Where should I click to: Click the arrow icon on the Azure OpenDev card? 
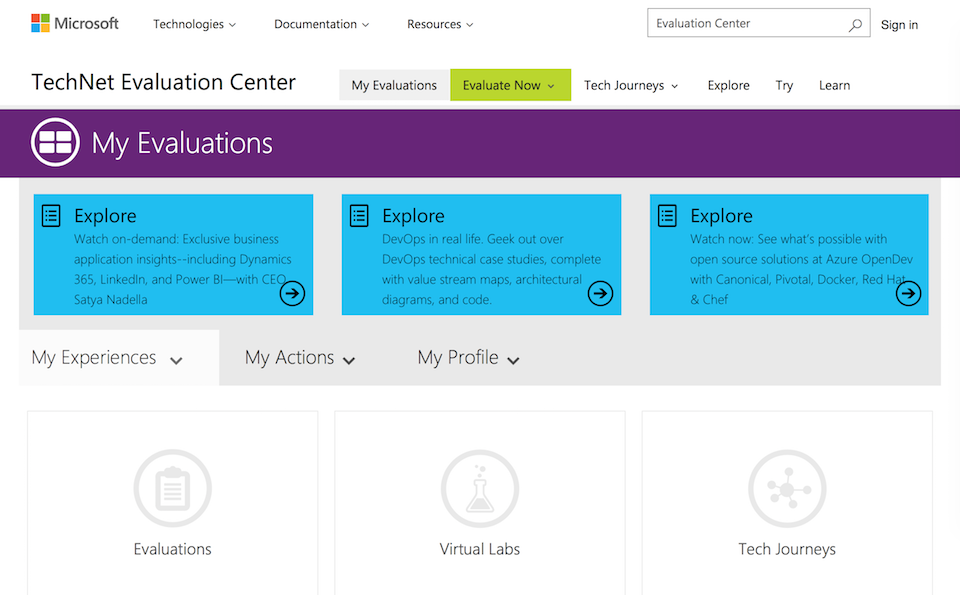(908, 293)
